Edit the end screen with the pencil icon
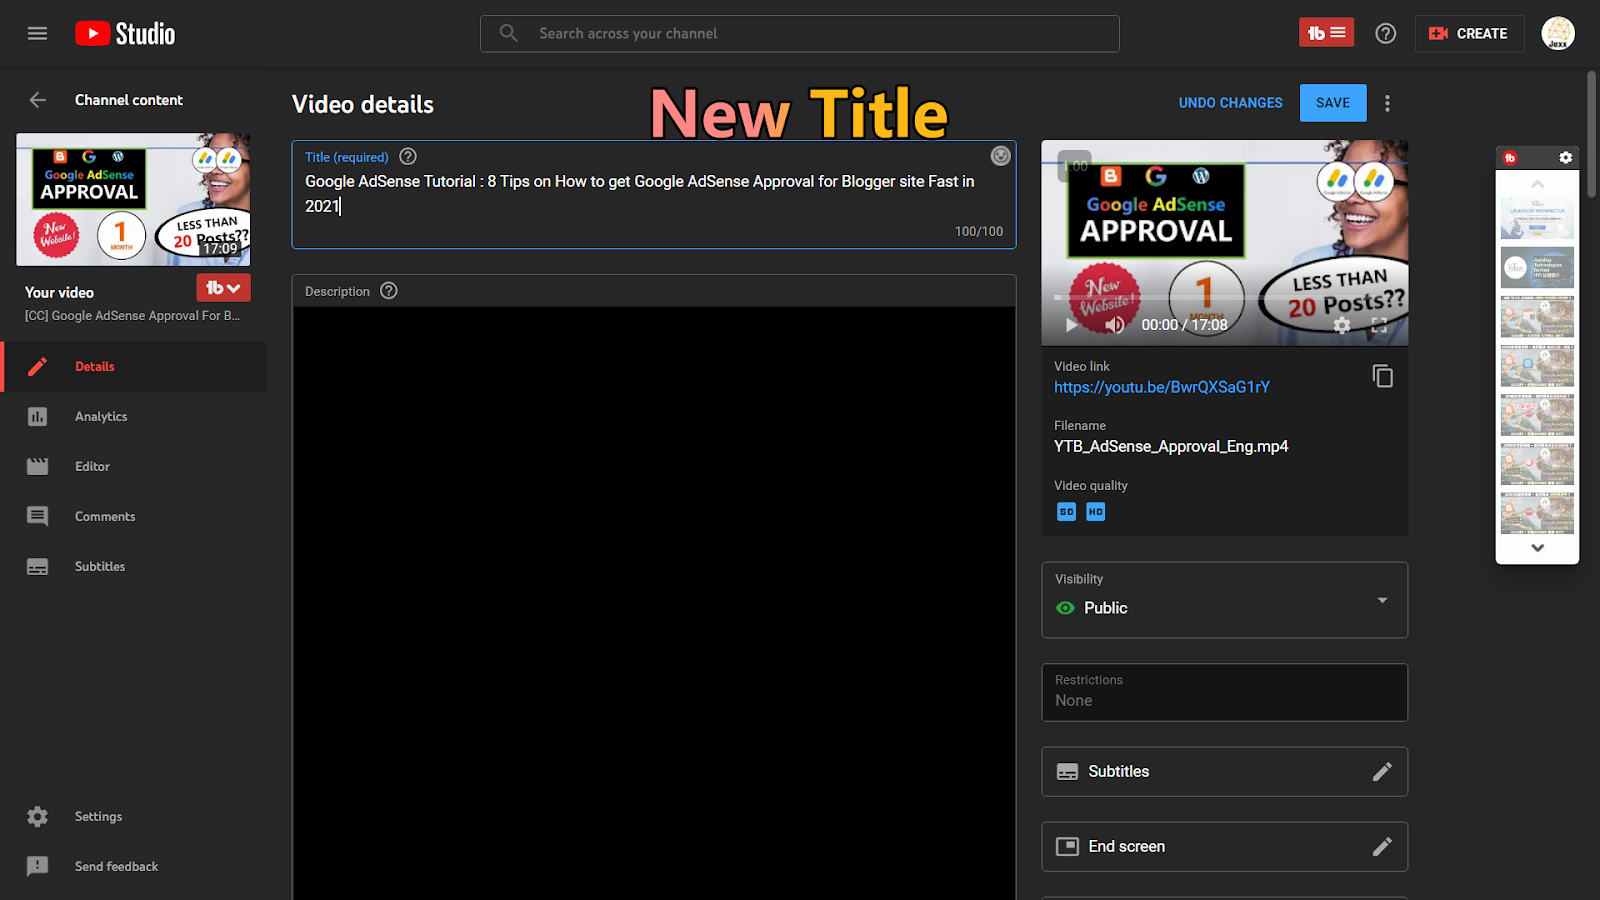Viewport: 1600px width, 900px height. click(1382, 847)
